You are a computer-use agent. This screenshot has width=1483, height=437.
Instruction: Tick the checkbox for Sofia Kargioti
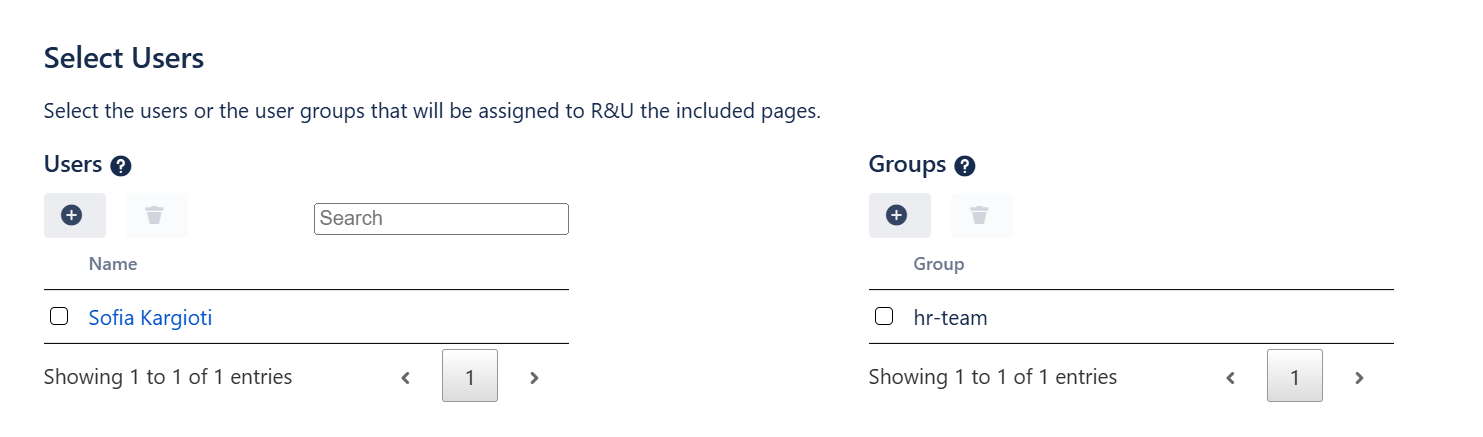[59, 317]
